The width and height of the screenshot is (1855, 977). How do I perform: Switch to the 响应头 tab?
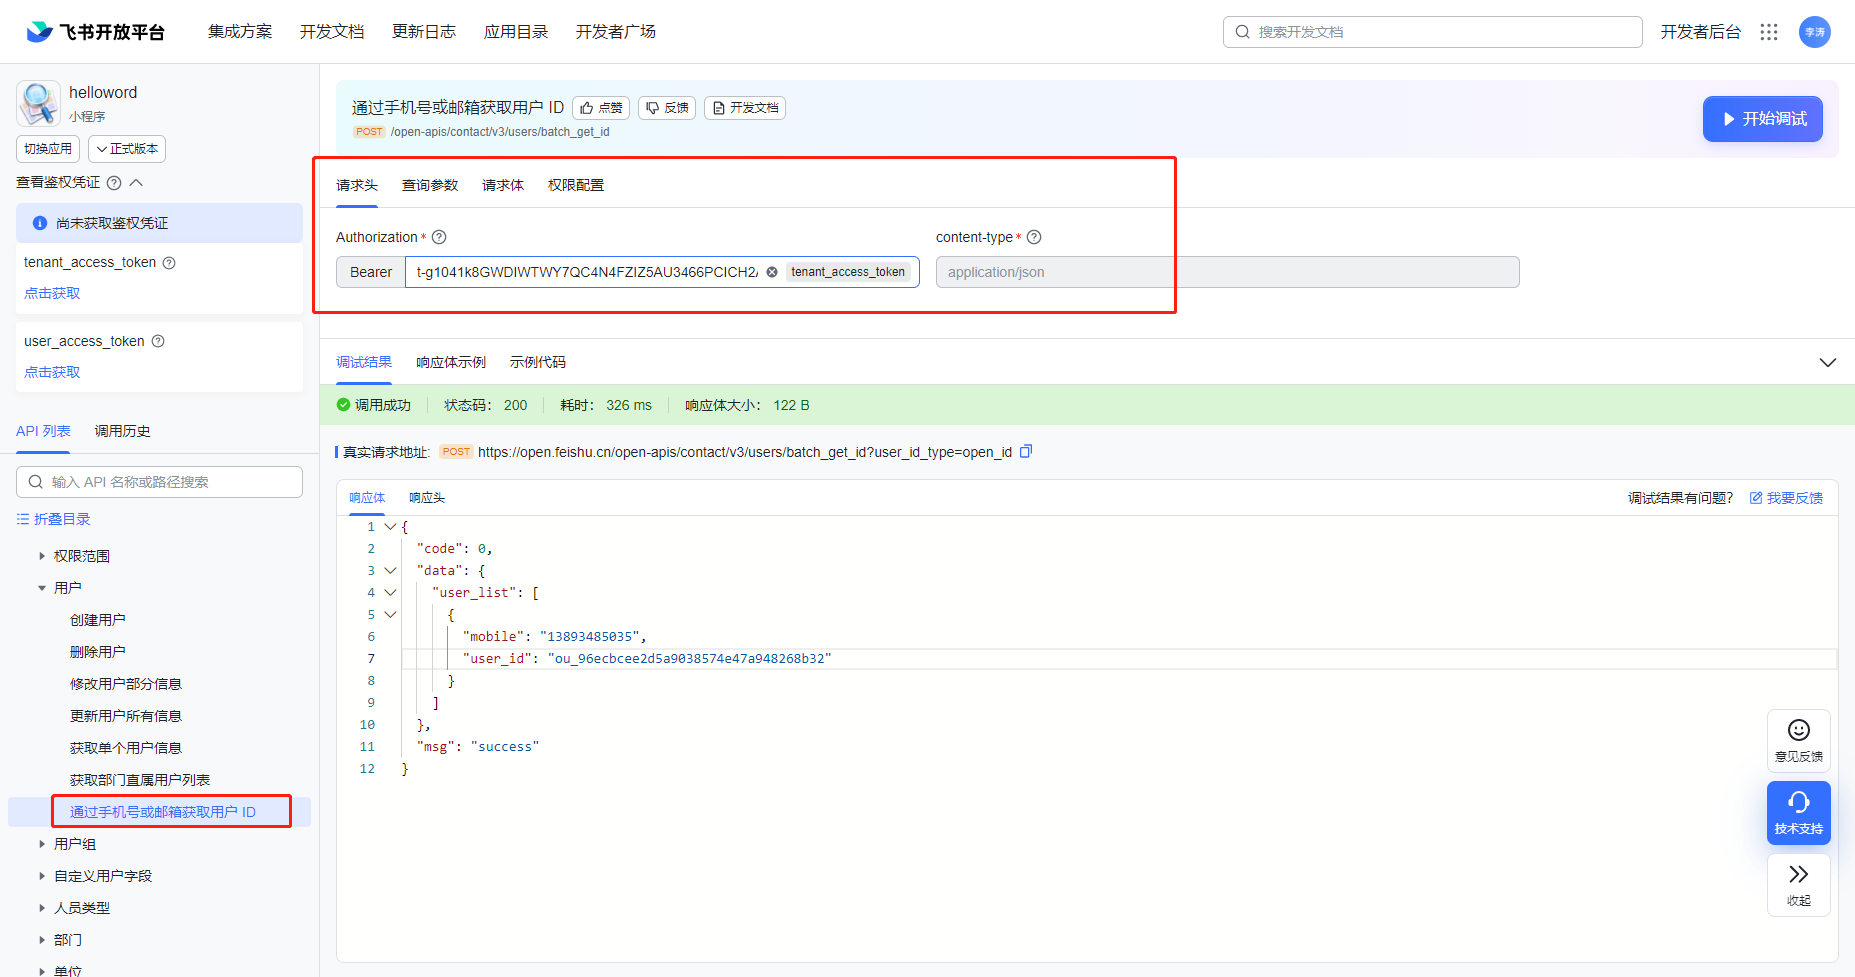pos(426,497)
